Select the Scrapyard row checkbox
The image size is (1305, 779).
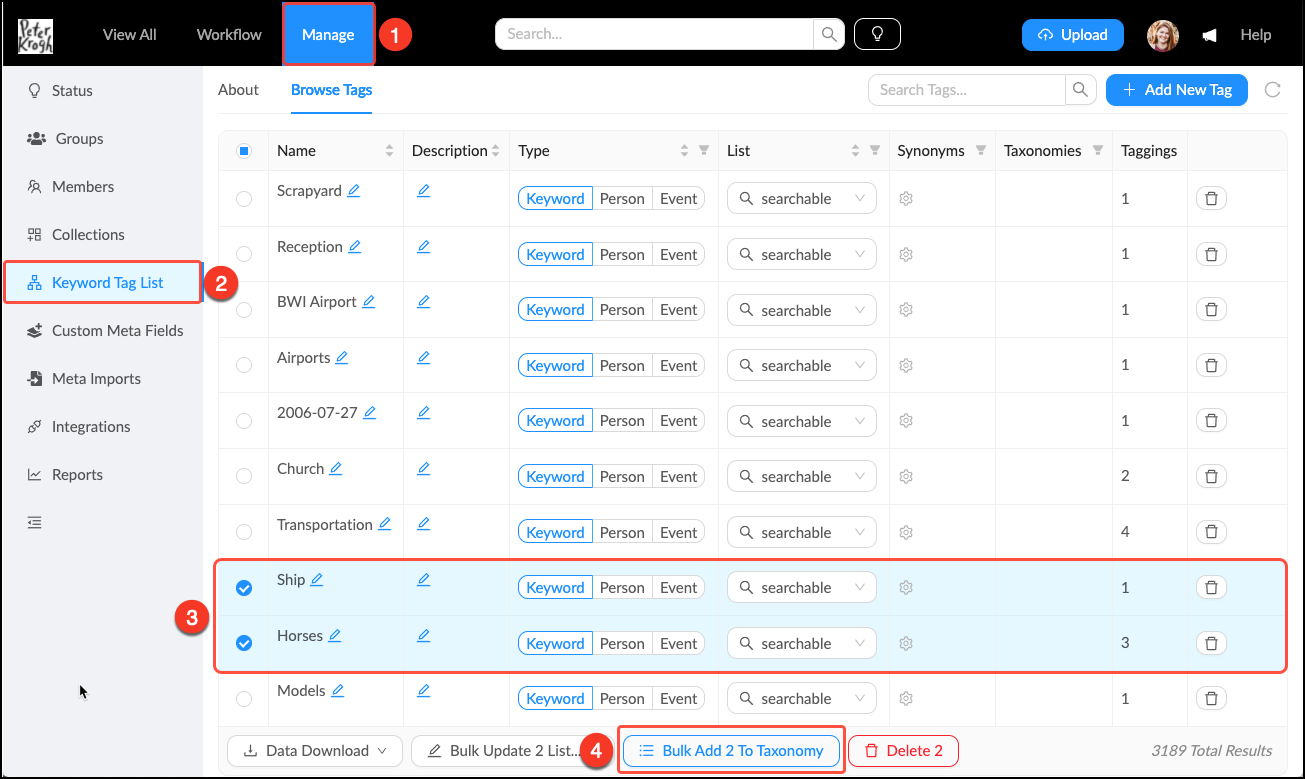click(x=244, y=199)
